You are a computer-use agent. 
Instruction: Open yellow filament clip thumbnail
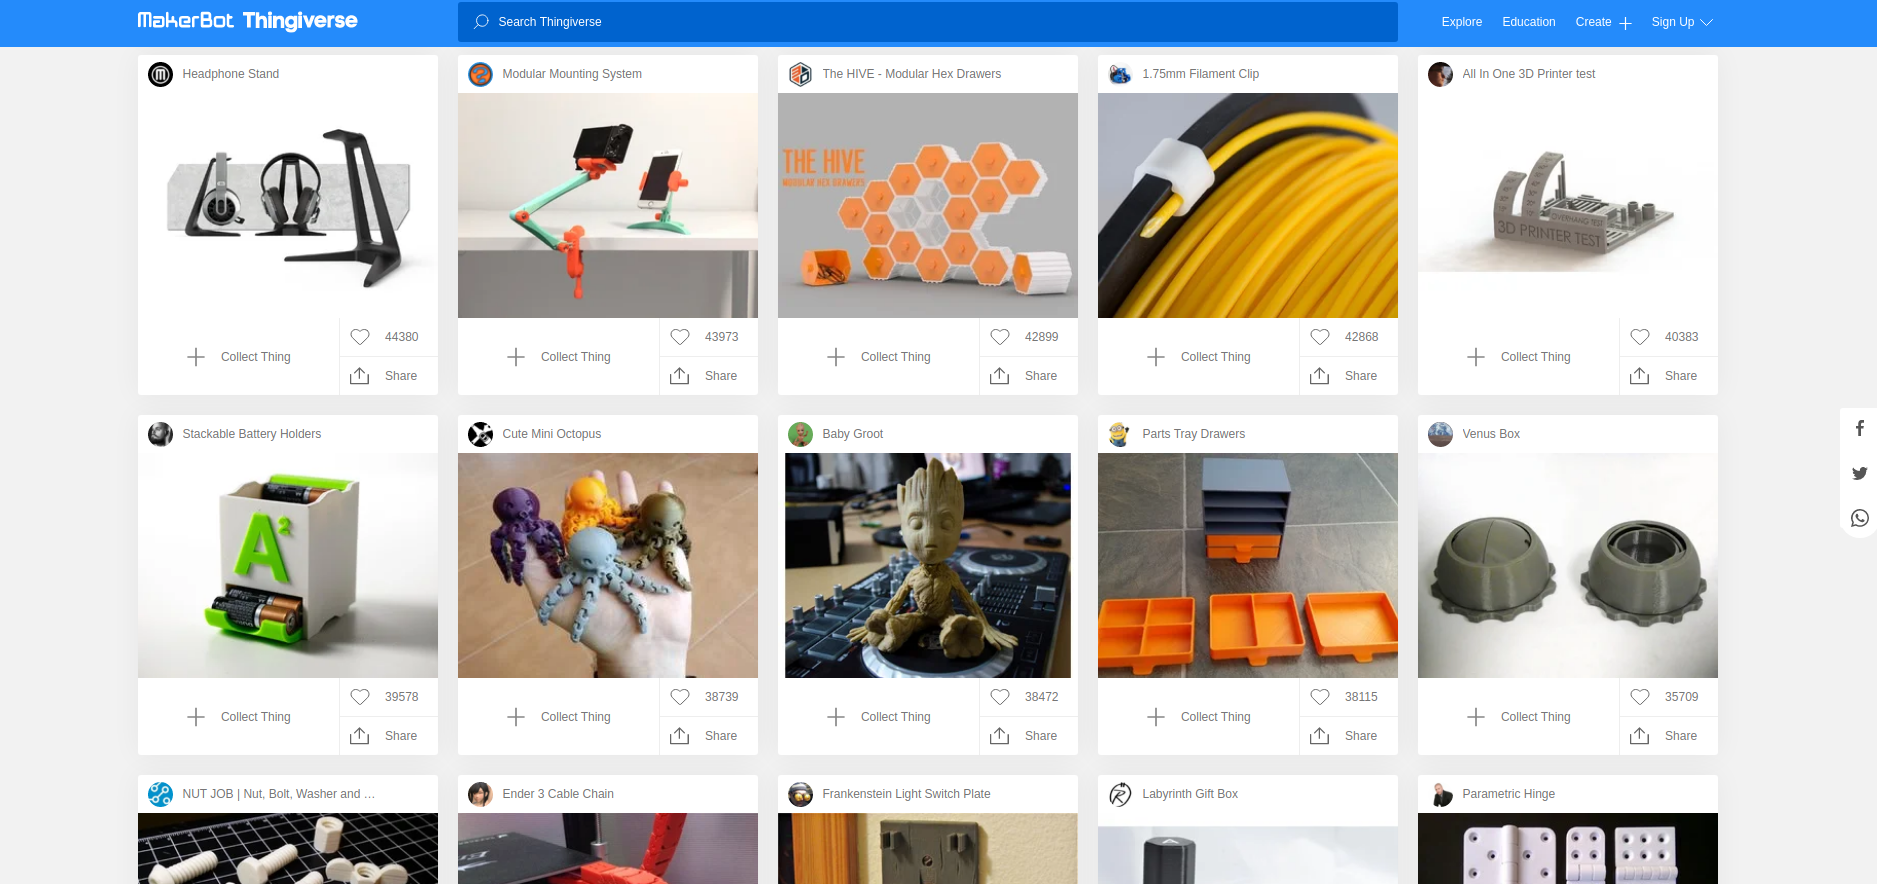click(1248, 206)
